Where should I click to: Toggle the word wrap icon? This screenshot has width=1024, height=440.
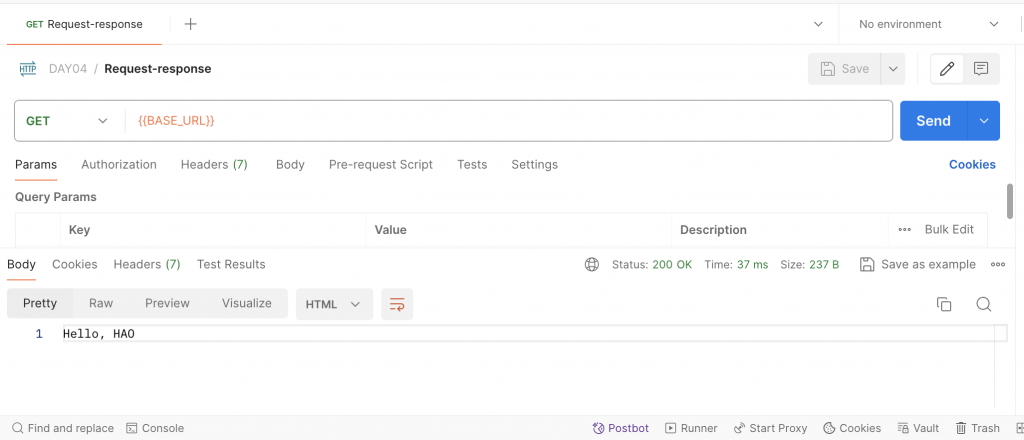398,304
